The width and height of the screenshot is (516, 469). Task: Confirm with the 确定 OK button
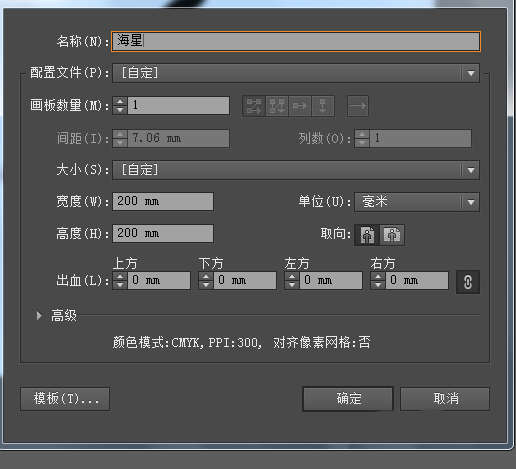pyautogui.click(x=348, y=399)
